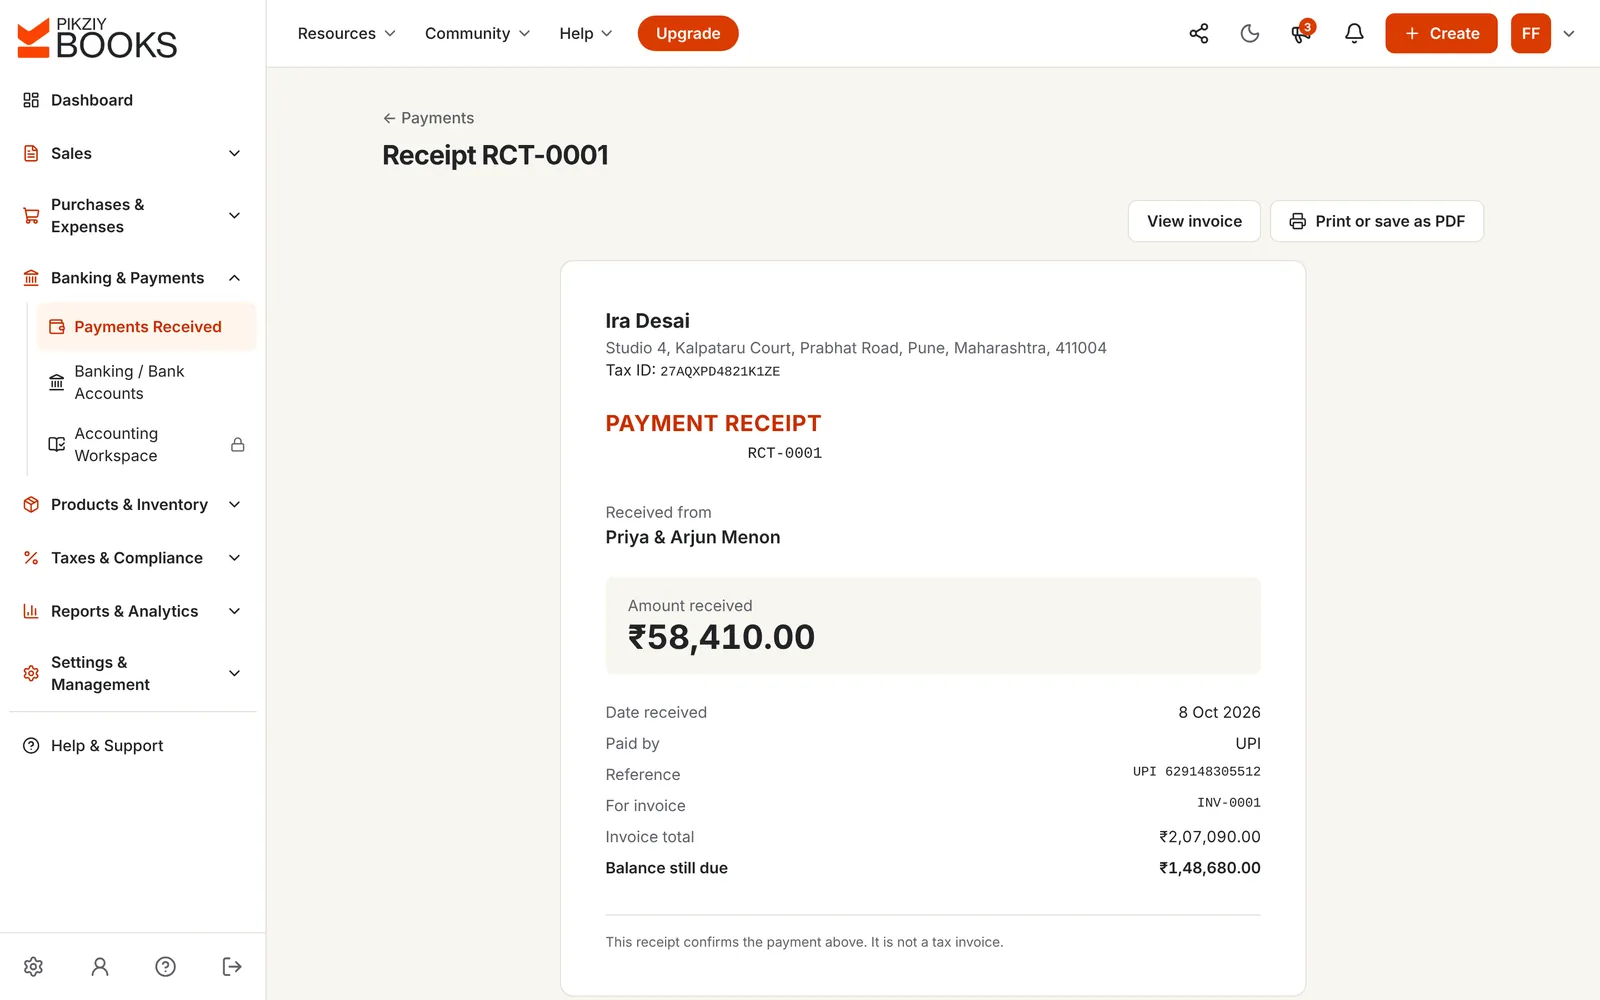Image resolution: width=1600 pixels, height=1000 pixels.
Task: Click the receipt number RCT-0001 under Payment Receipt
Action: 785,453
